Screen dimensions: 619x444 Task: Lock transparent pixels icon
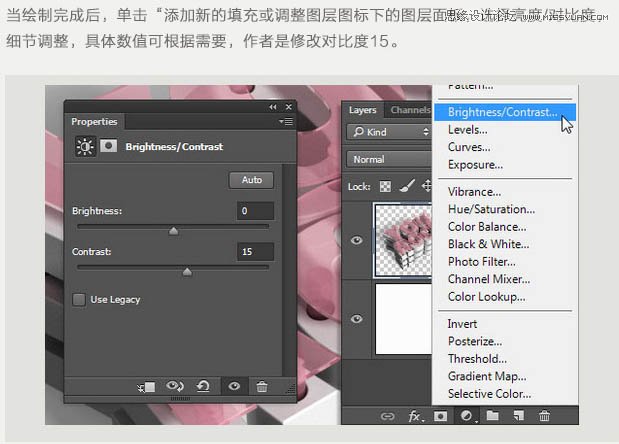385,186
